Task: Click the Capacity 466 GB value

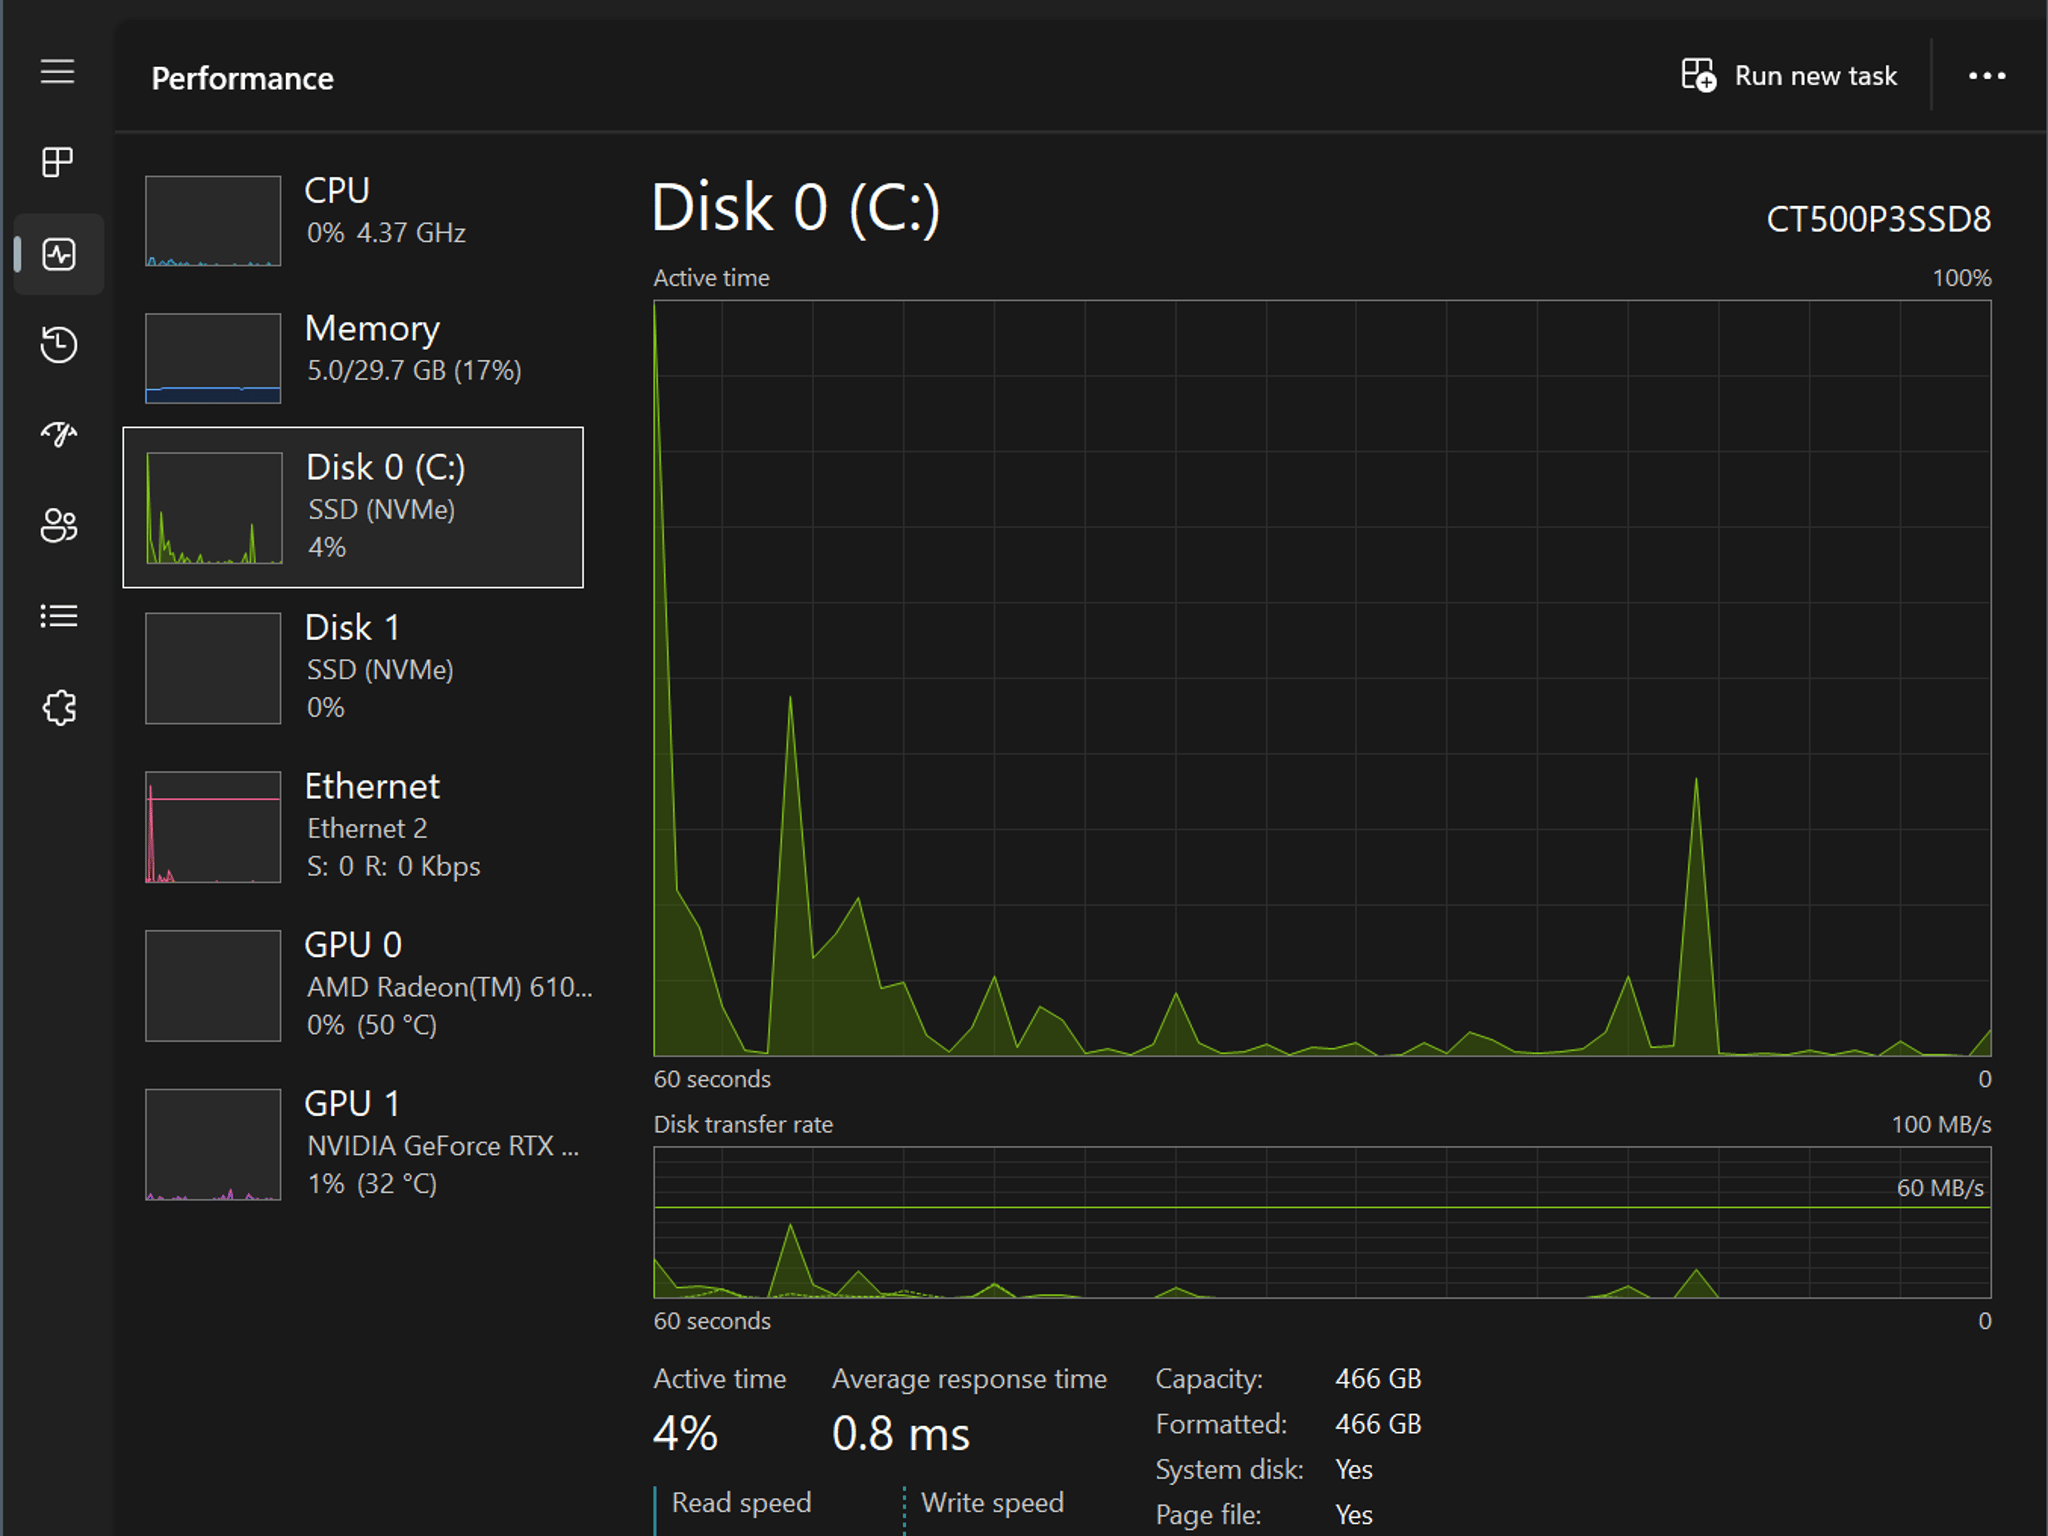Action: [x=1378, y=1378]
